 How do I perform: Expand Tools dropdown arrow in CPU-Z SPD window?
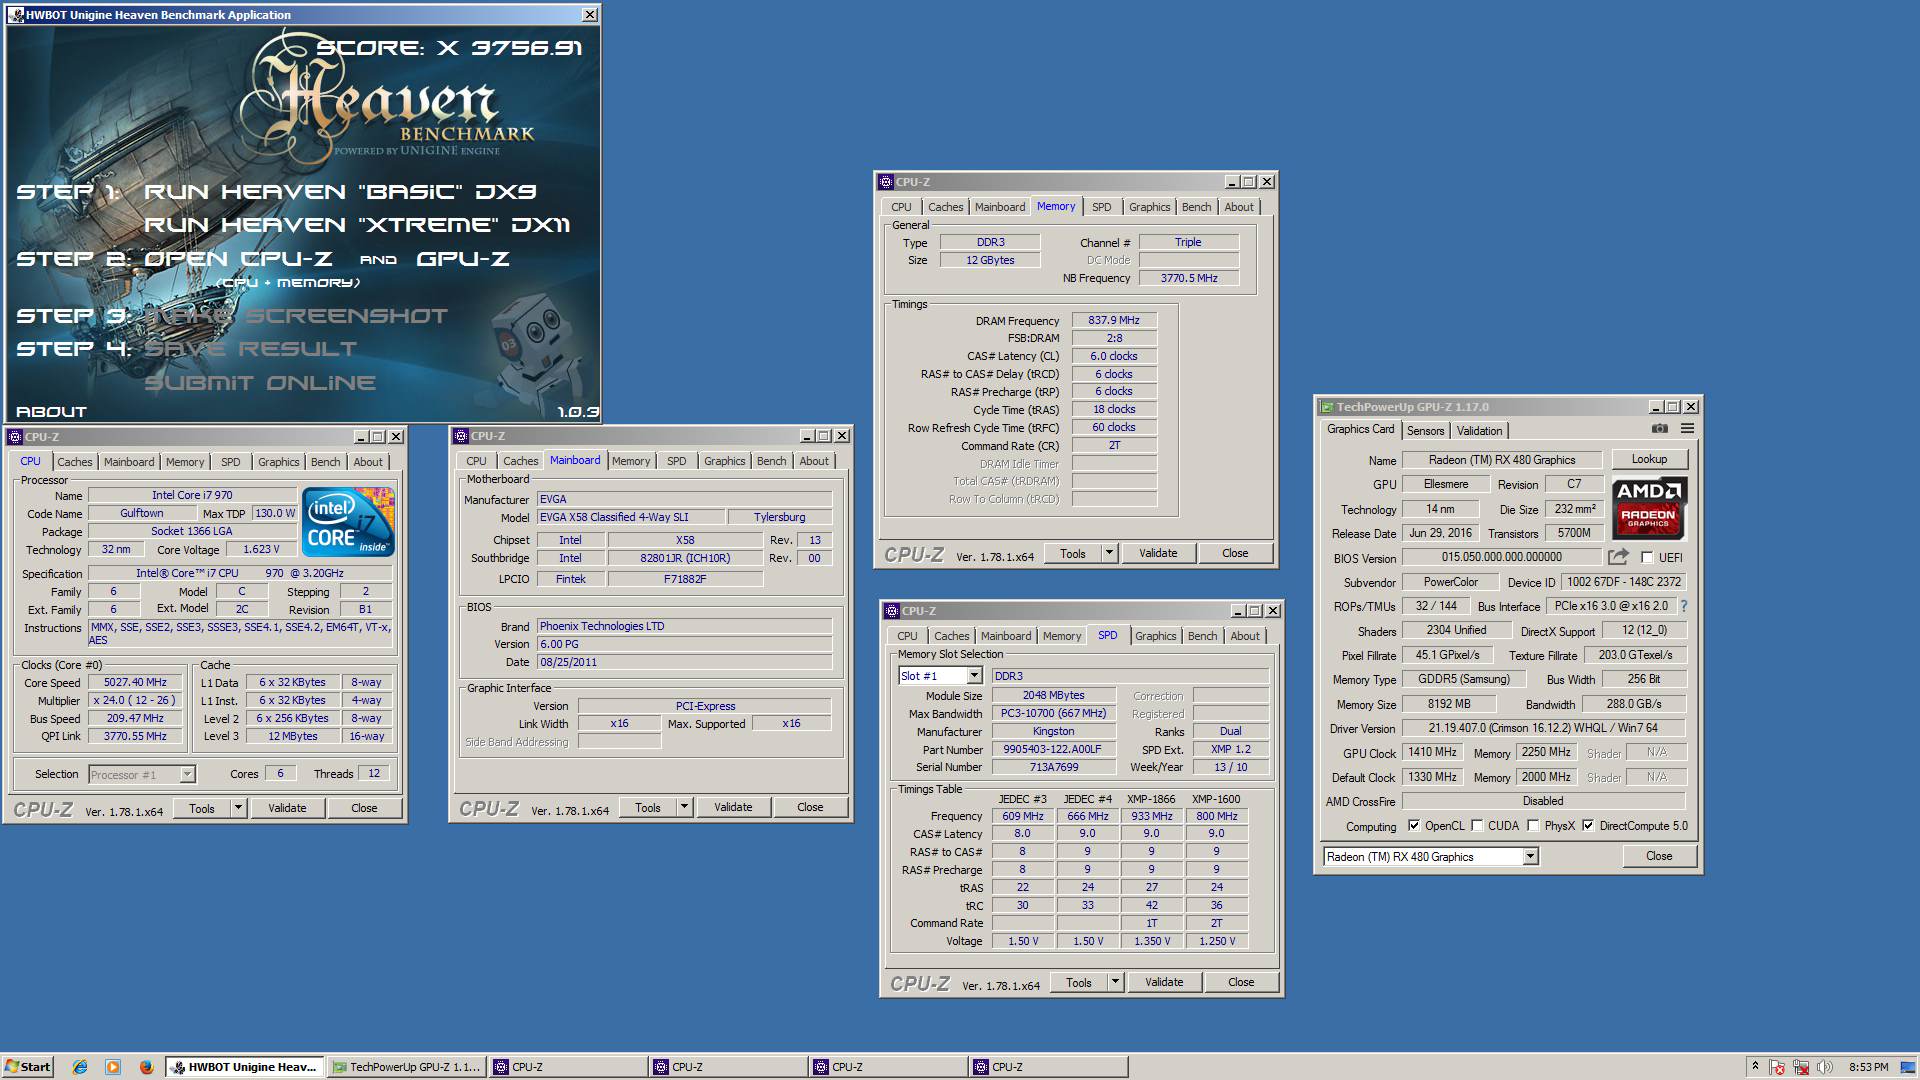1115,982
